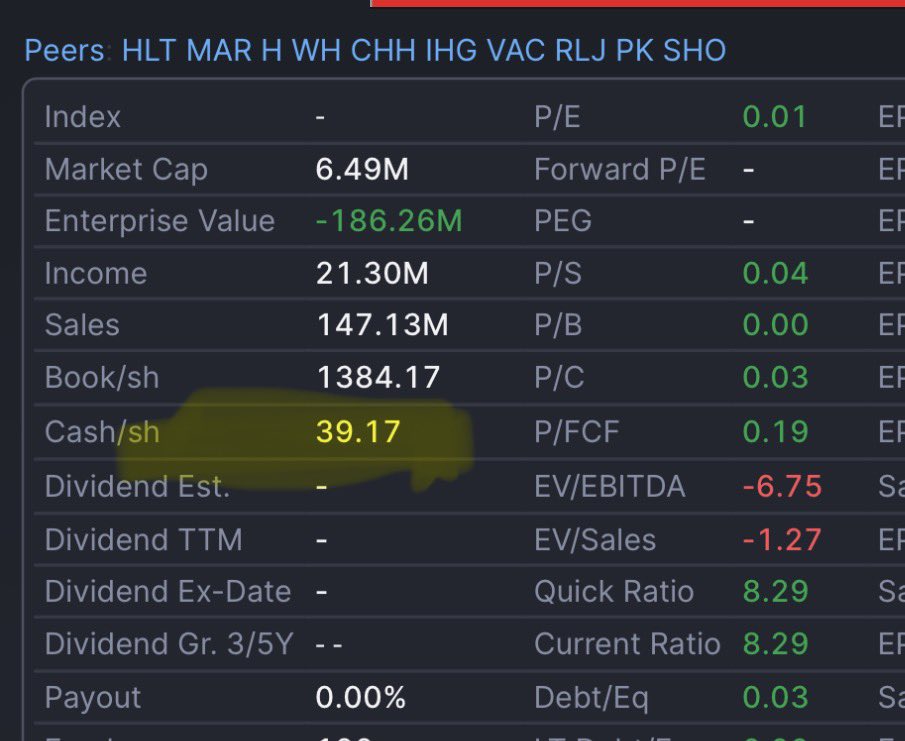Open the VAC peer ticker link
The width and height of the screenshot is (905, 741).
pos(516,50)
